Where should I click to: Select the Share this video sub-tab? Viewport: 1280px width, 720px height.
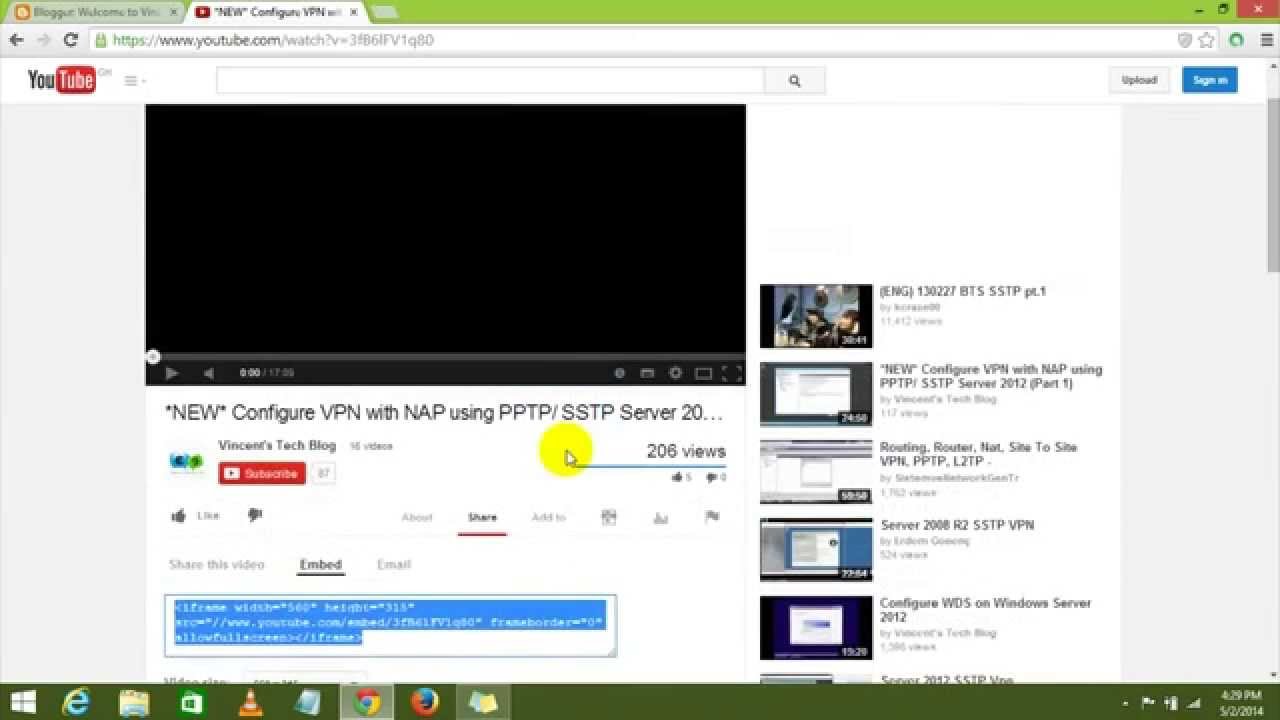click(x=217, y=564)
